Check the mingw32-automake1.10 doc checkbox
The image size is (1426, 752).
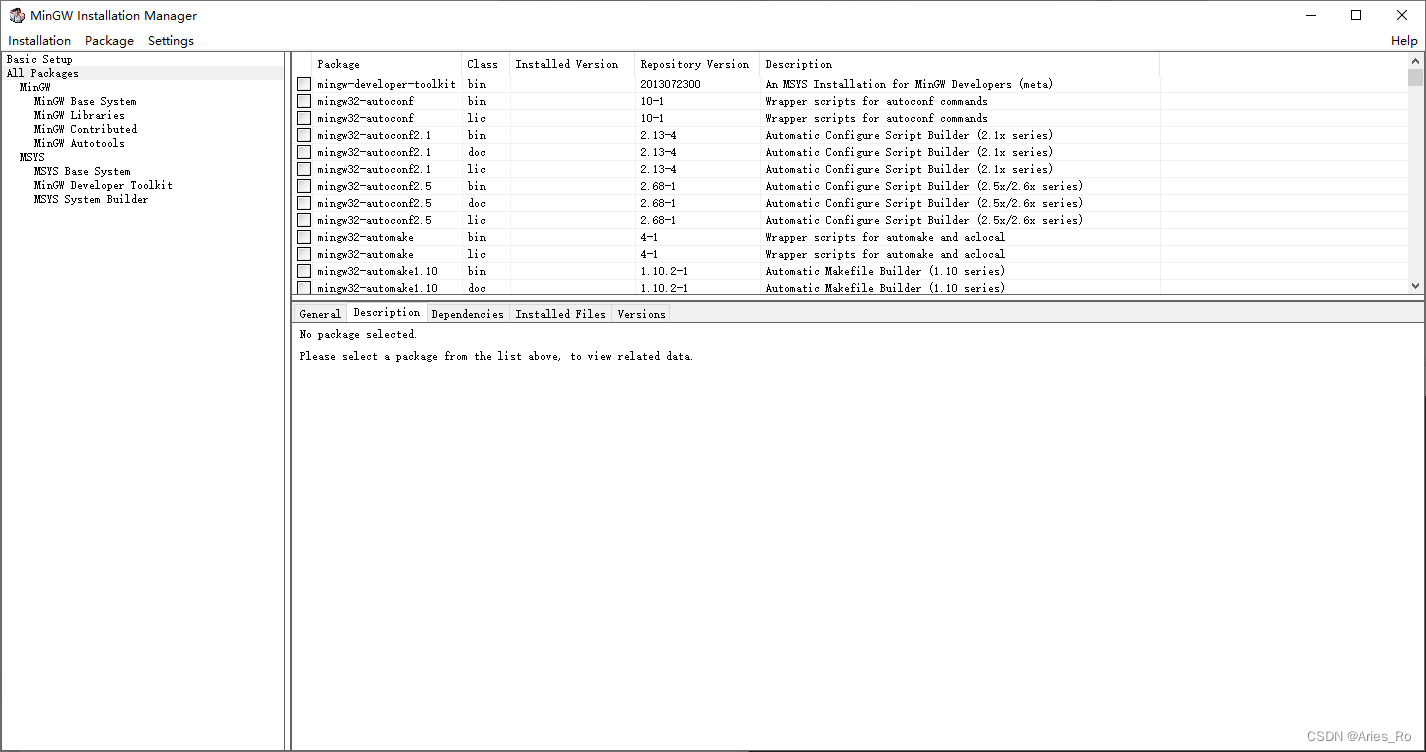[303, 288]
